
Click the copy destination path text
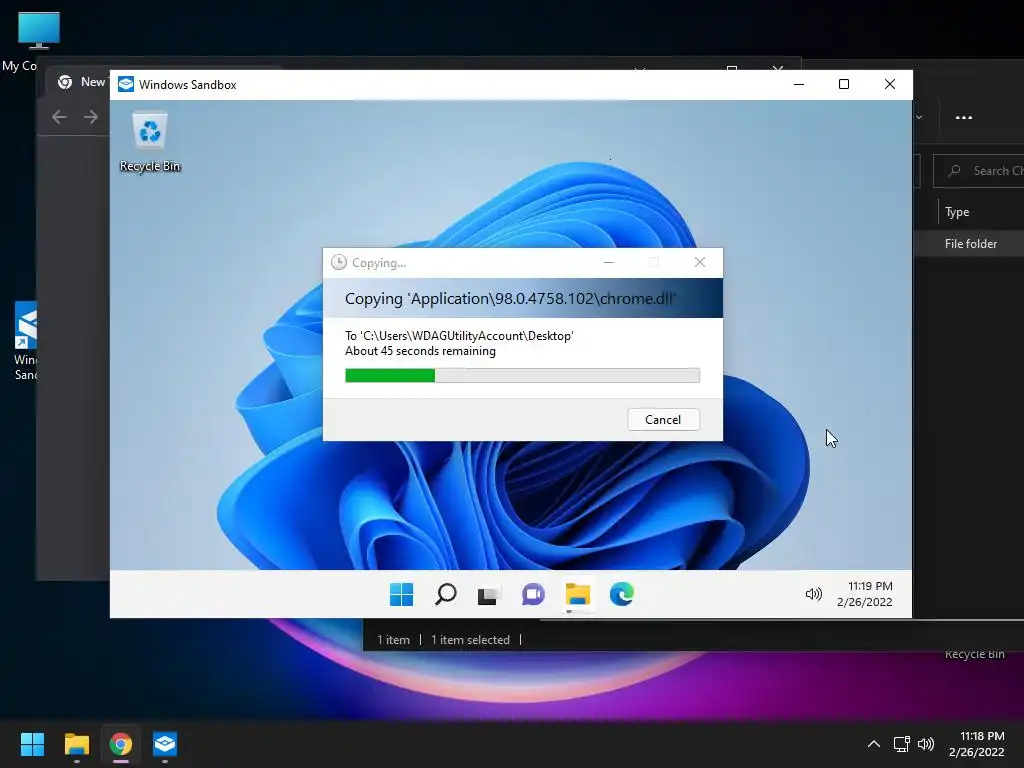(458, 336)
